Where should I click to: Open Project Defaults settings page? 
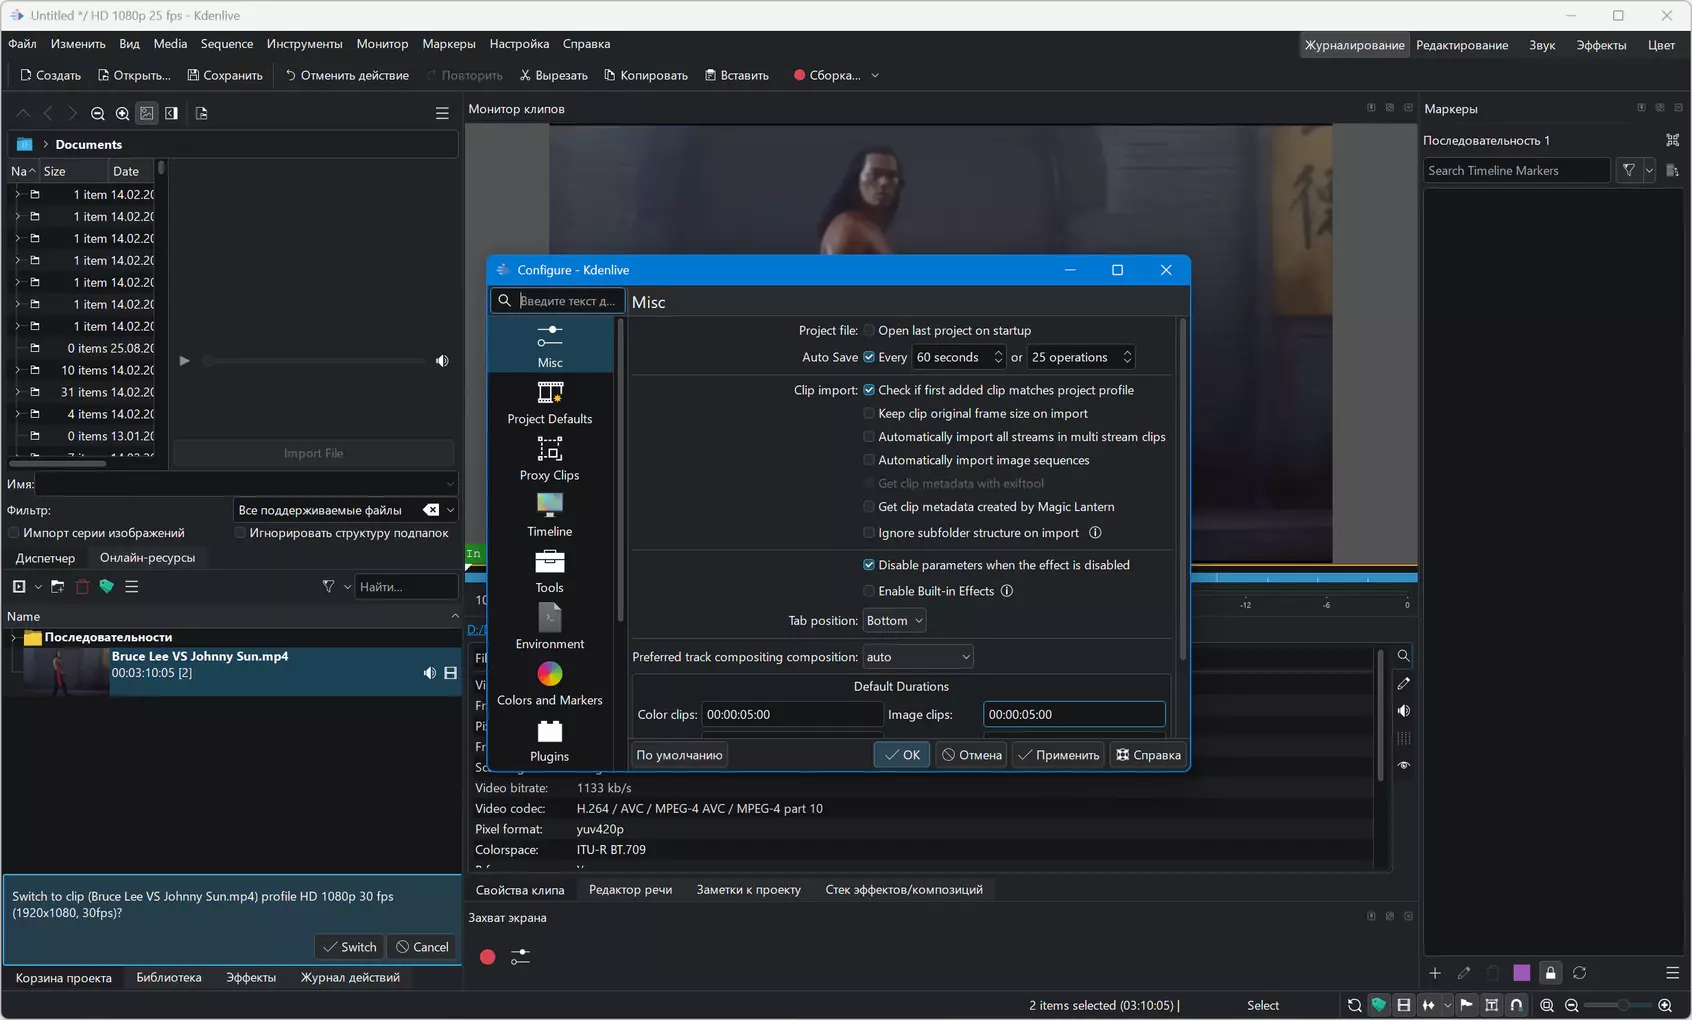(550, 402)
